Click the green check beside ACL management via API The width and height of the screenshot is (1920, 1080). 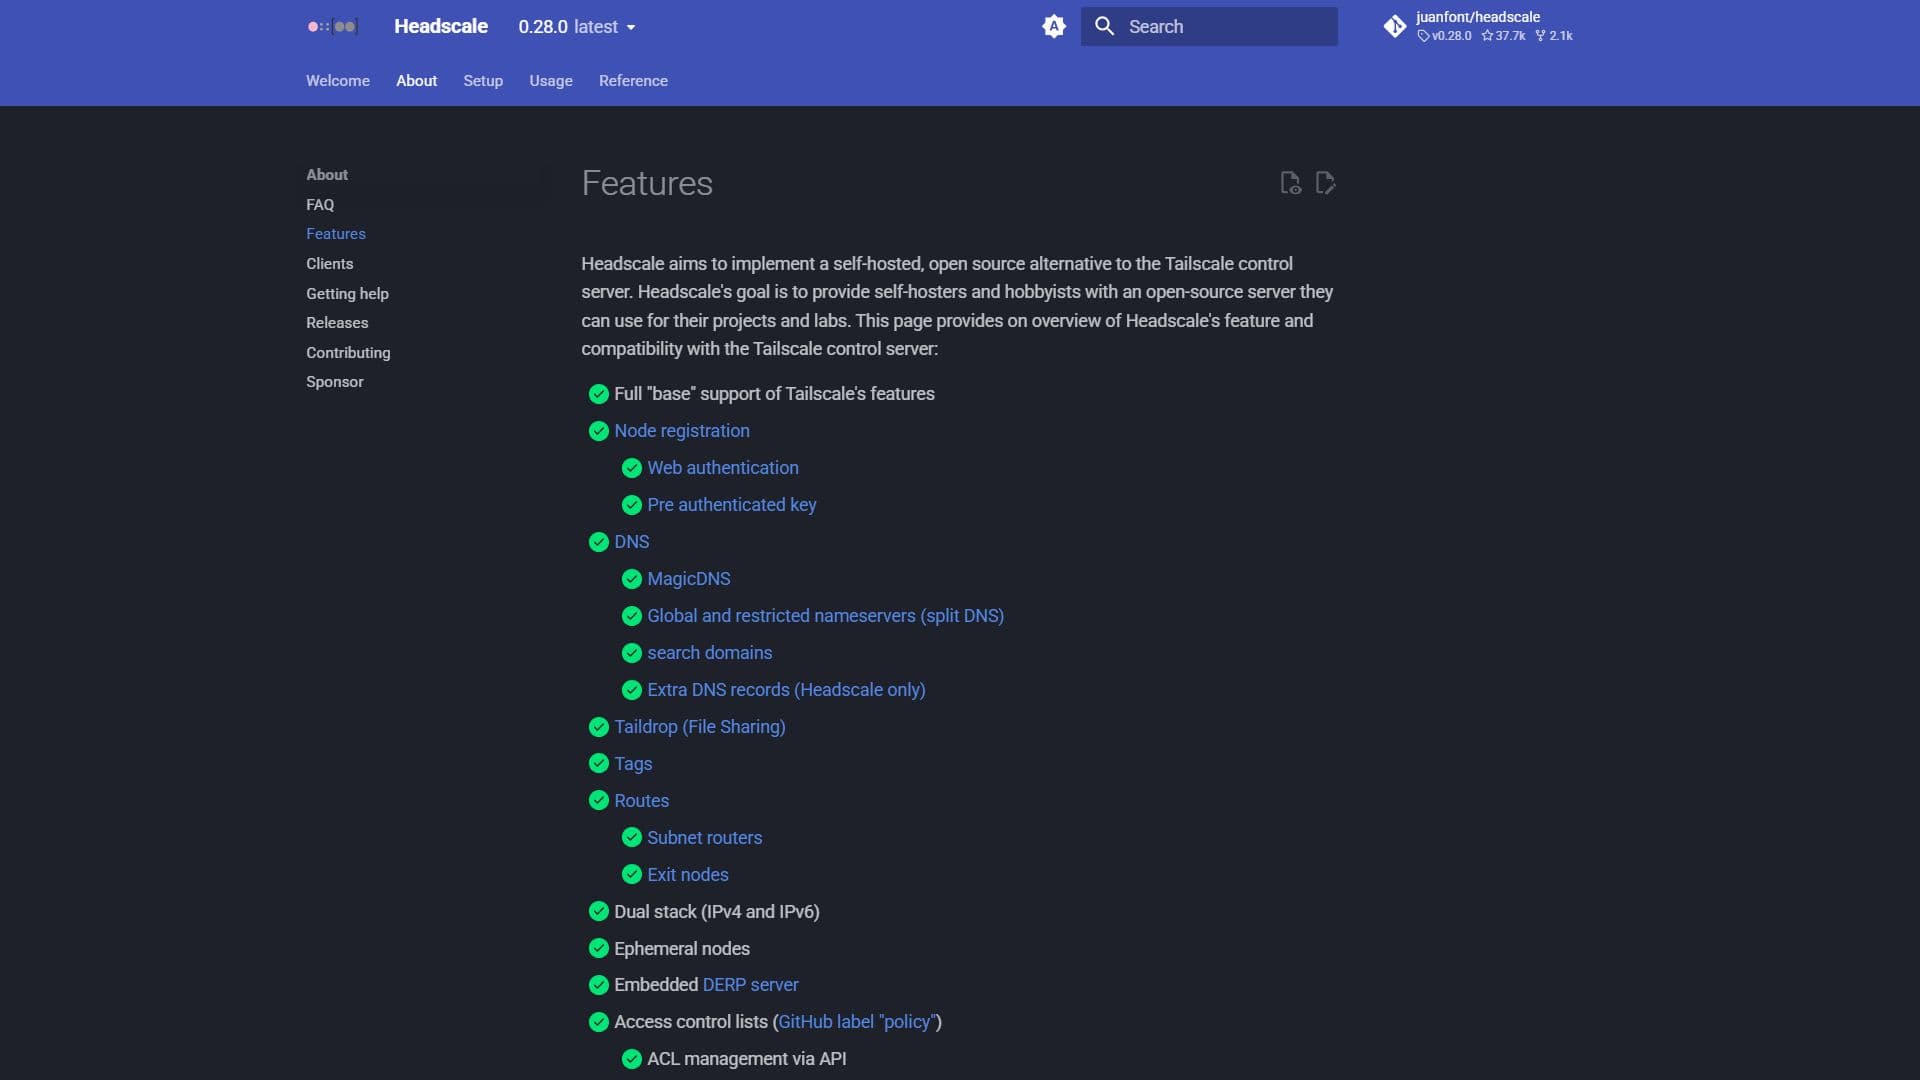[x=632, y=1059]
